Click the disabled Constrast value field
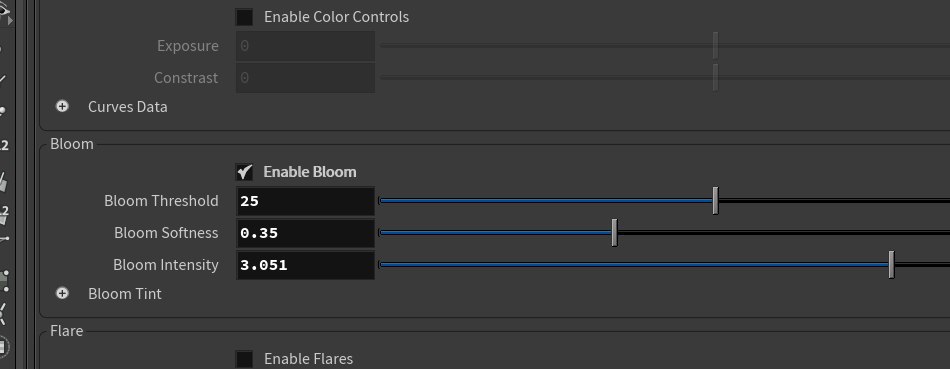 pos(305,78)
